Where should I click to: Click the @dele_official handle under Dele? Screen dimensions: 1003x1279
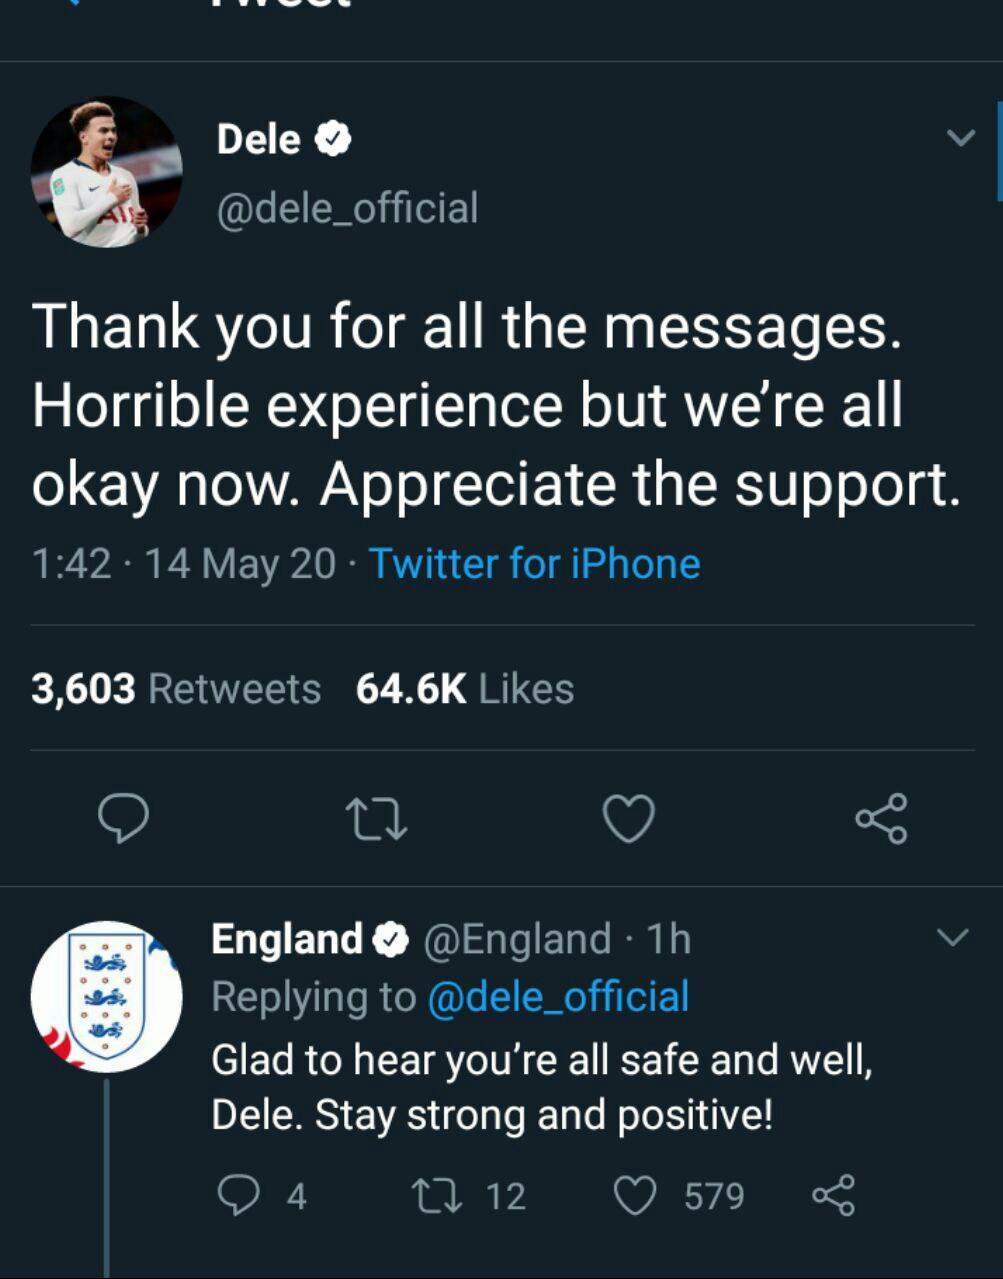coord(347,208)
